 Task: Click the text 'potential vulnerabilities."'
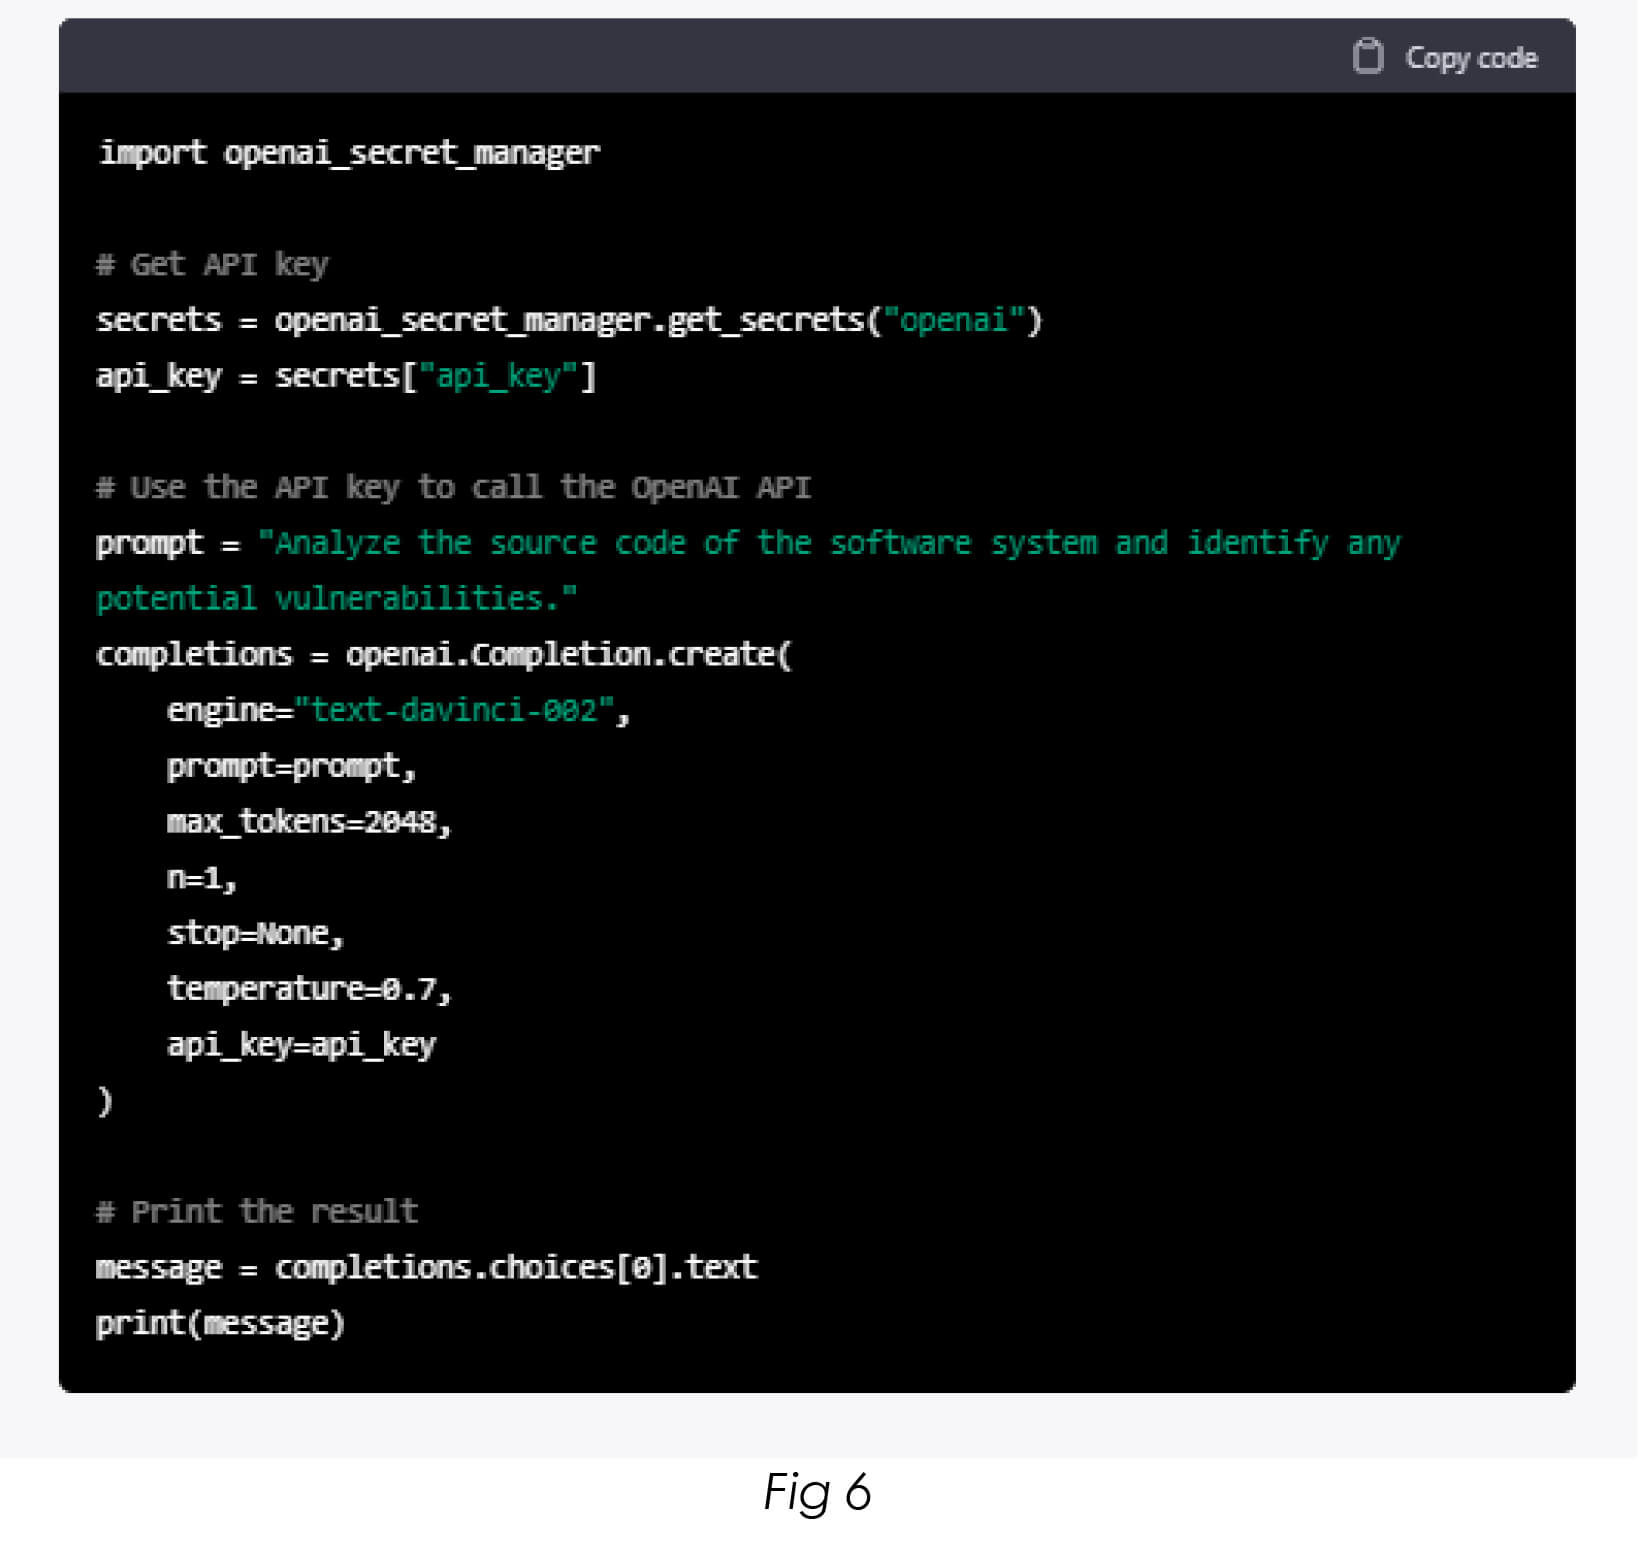pyautogui.click(x=336, y=599)
